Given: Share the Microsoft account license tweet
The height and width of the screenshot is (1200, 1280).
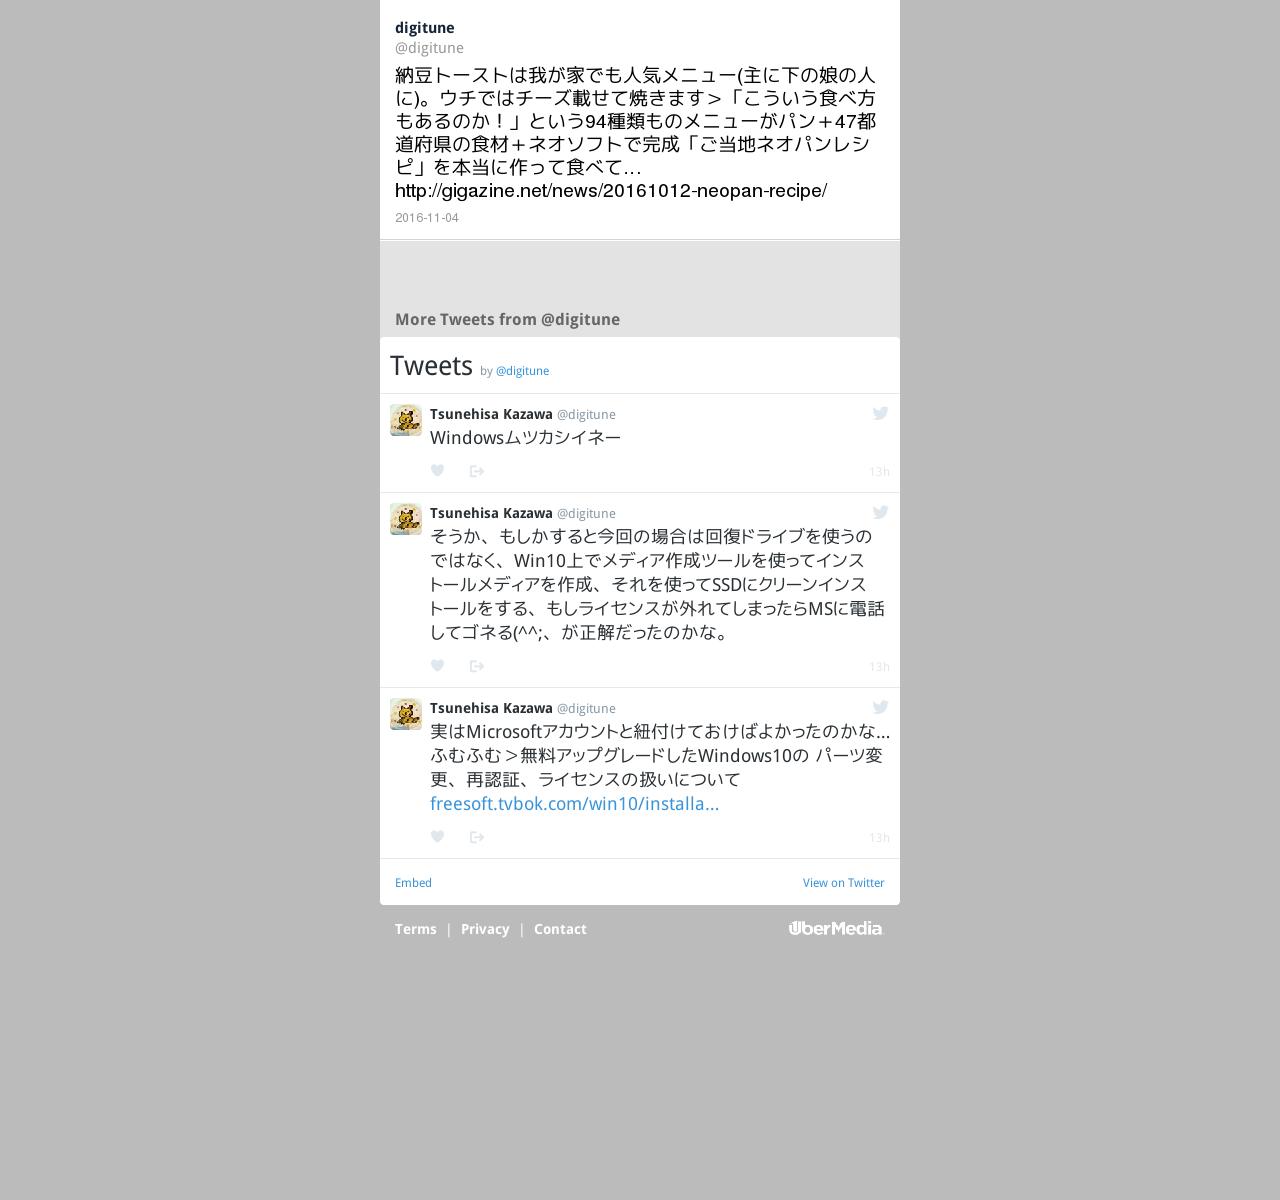Looking at the screenshot, I should click(477, 837).
